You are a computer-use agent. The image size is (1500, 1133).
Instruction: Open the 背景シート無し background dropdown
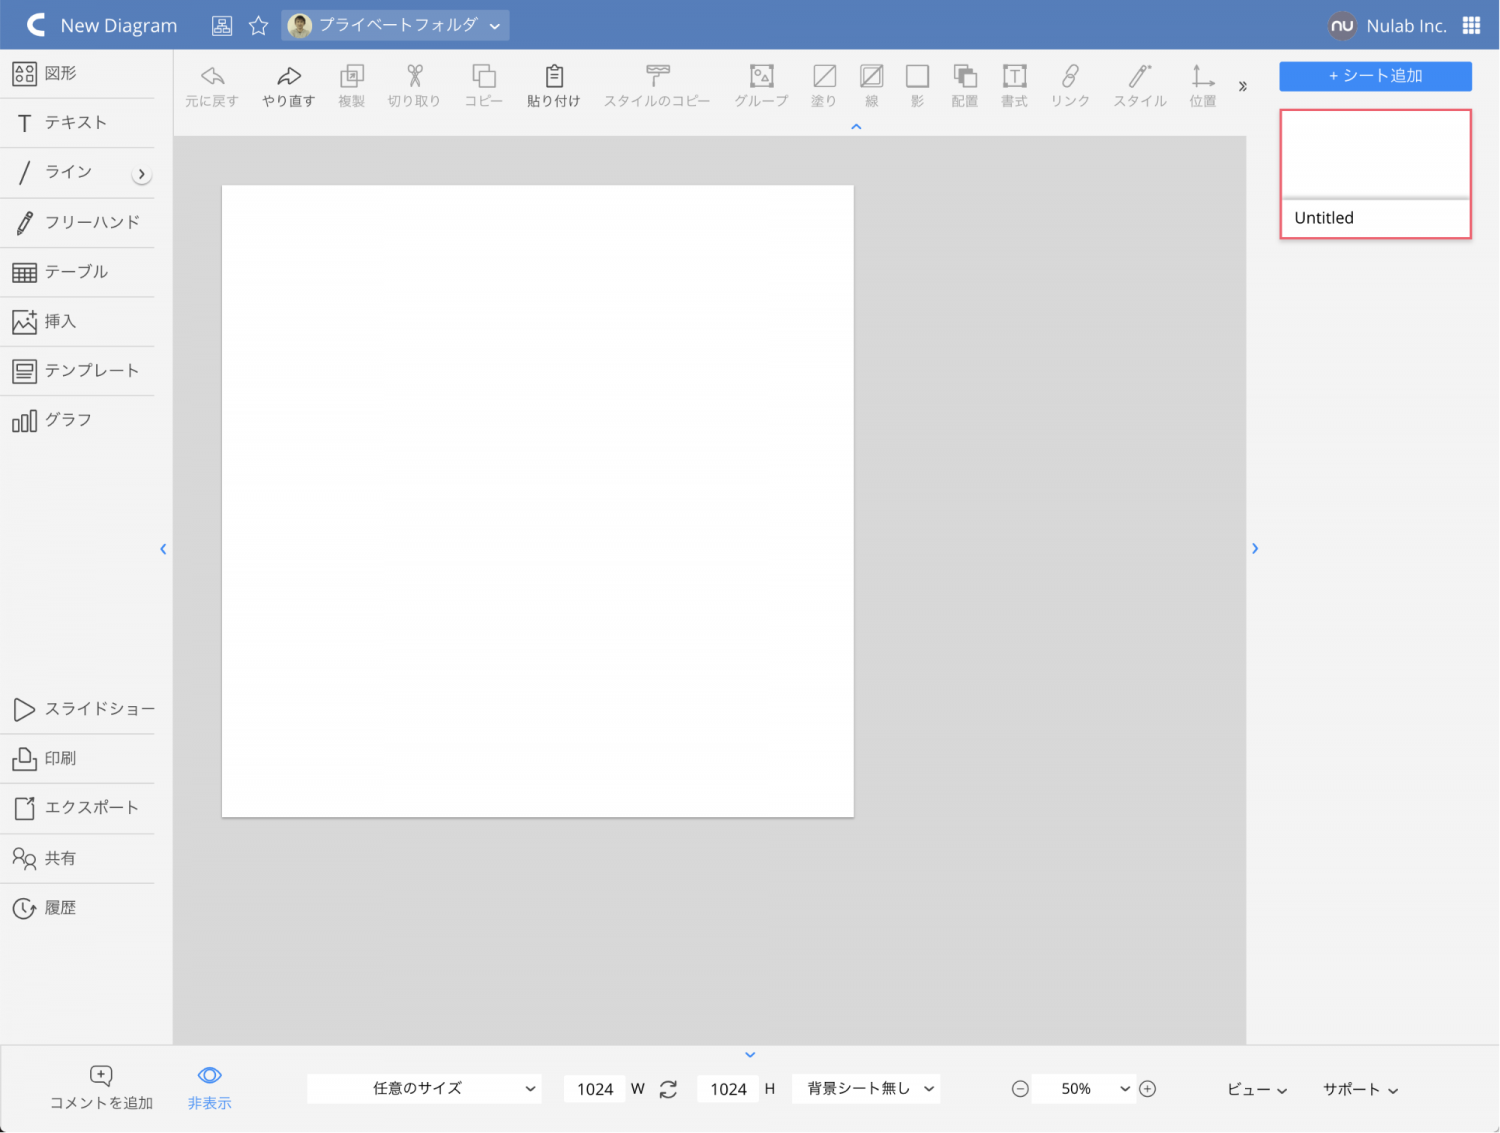click(x=866, y=1089)
